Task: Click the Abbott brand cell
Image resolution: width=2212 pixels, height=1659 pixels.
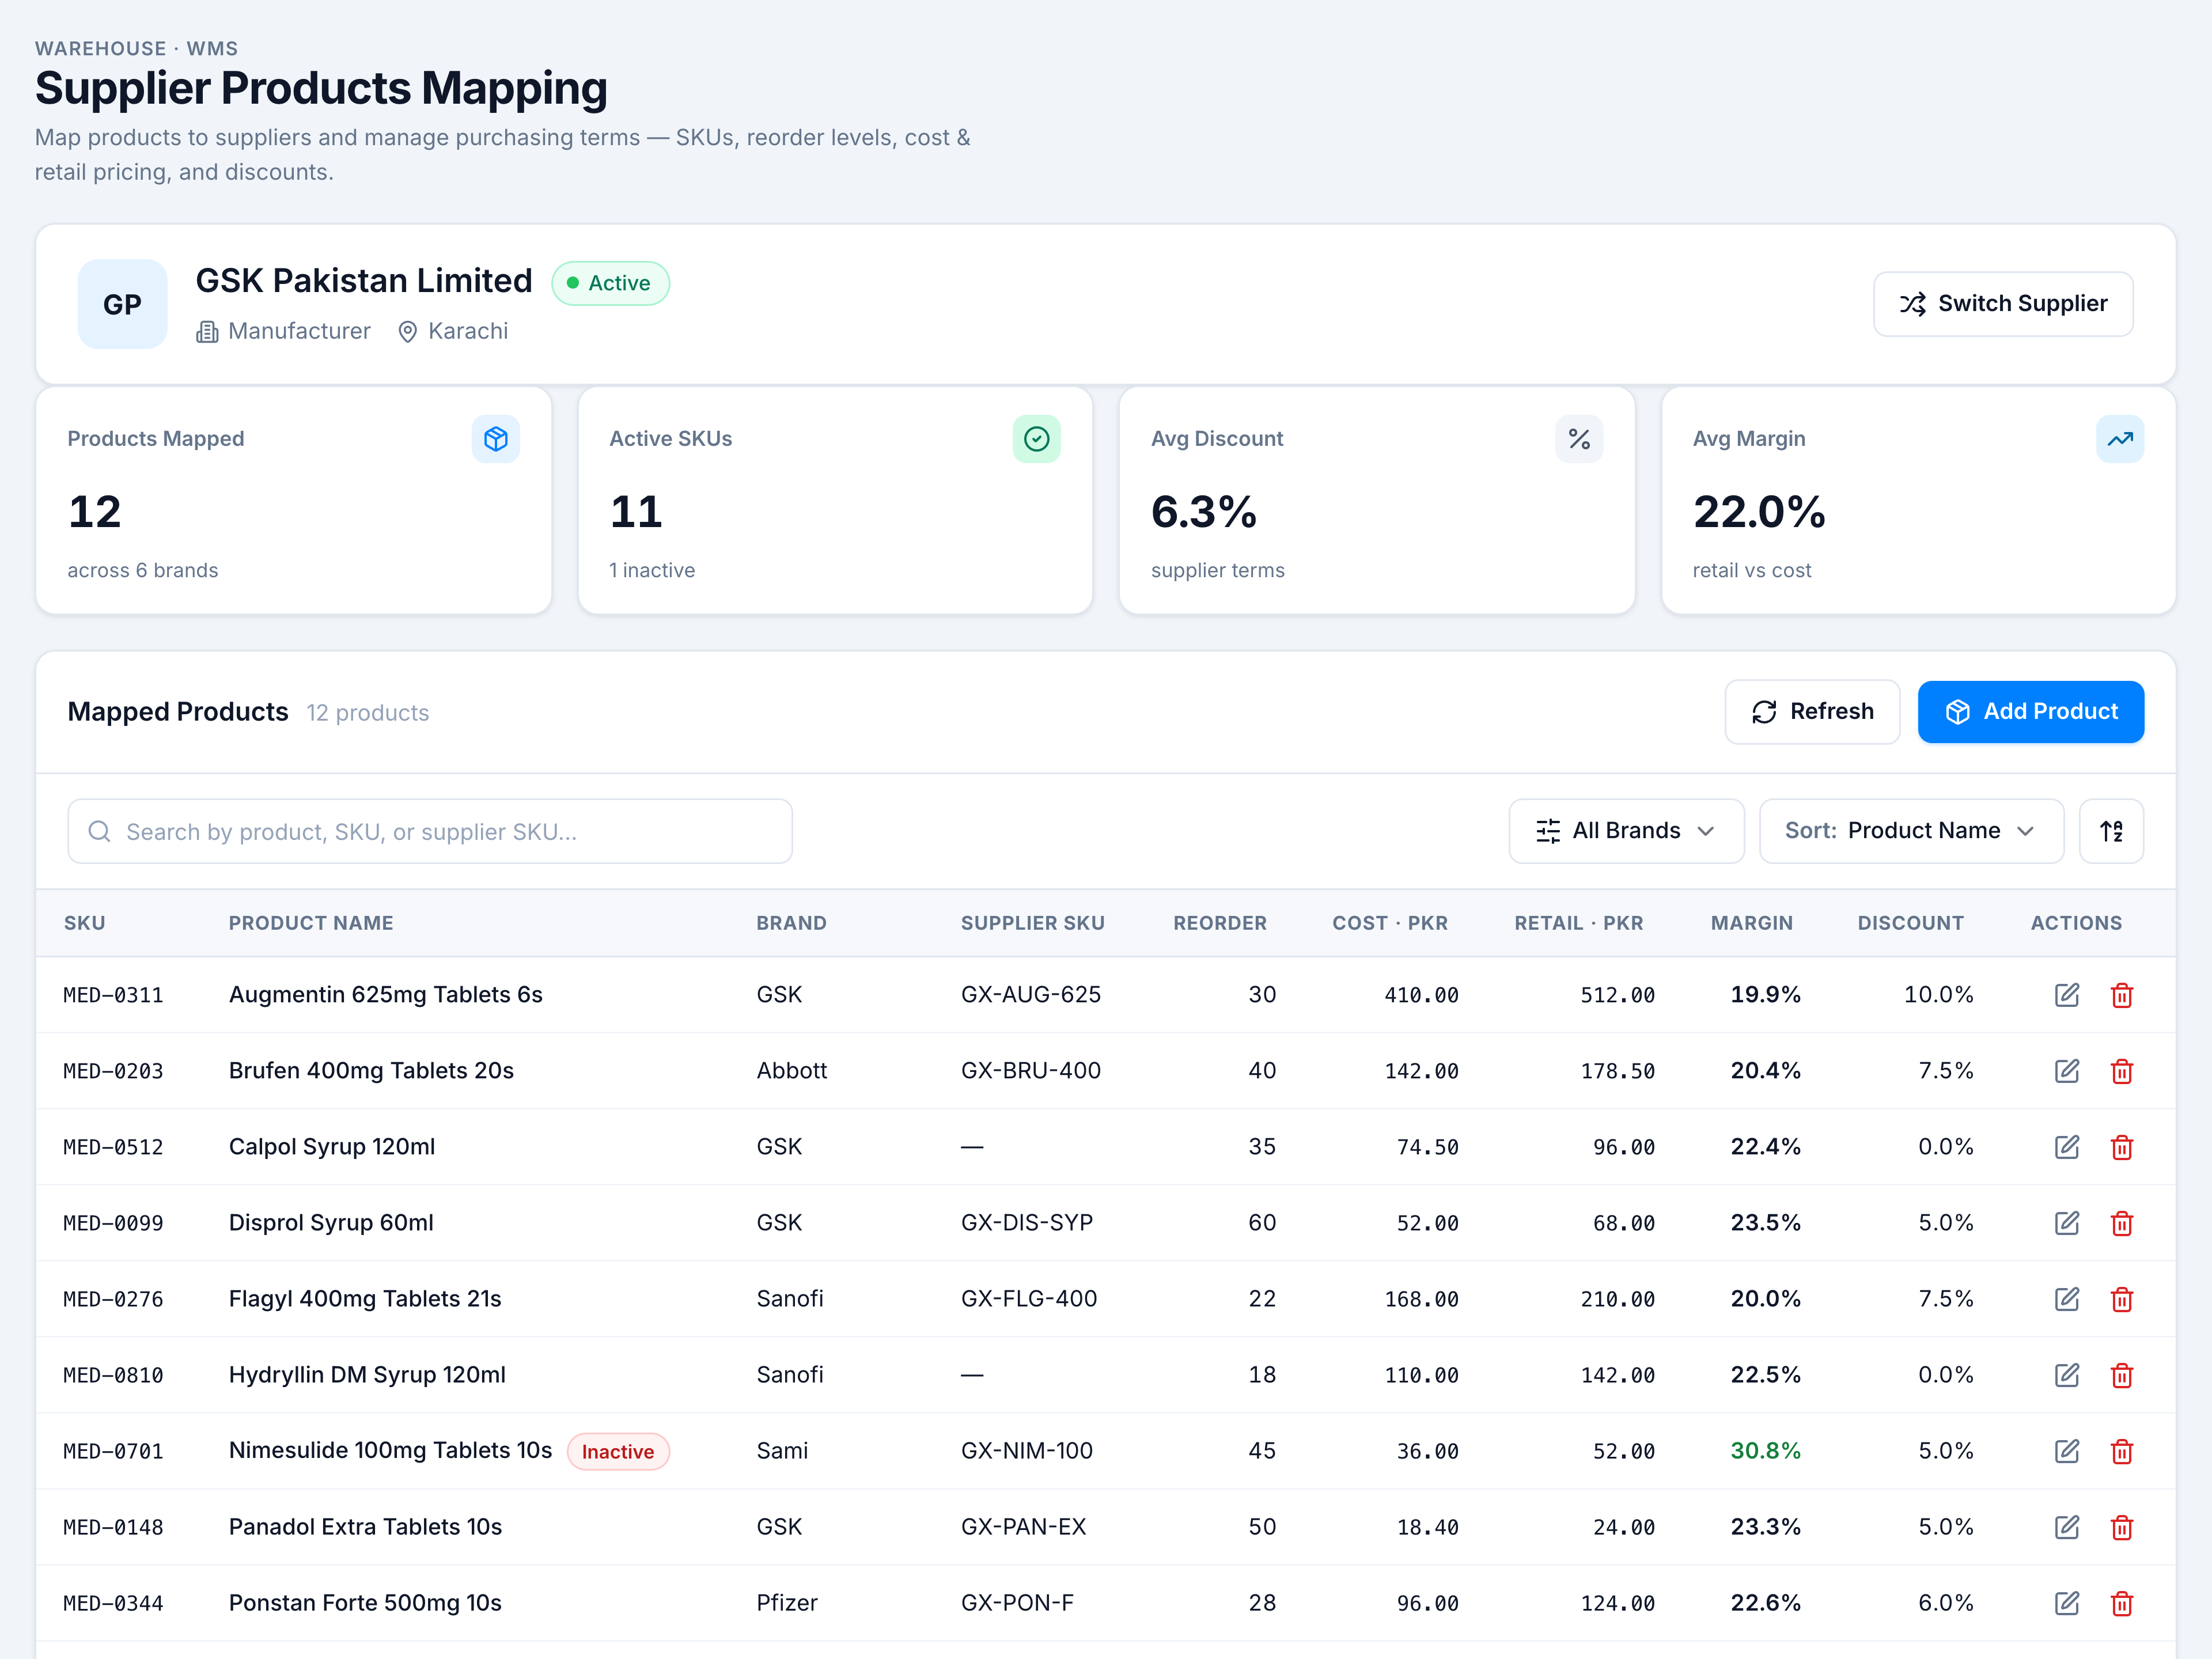Action: click(792, 1071)
